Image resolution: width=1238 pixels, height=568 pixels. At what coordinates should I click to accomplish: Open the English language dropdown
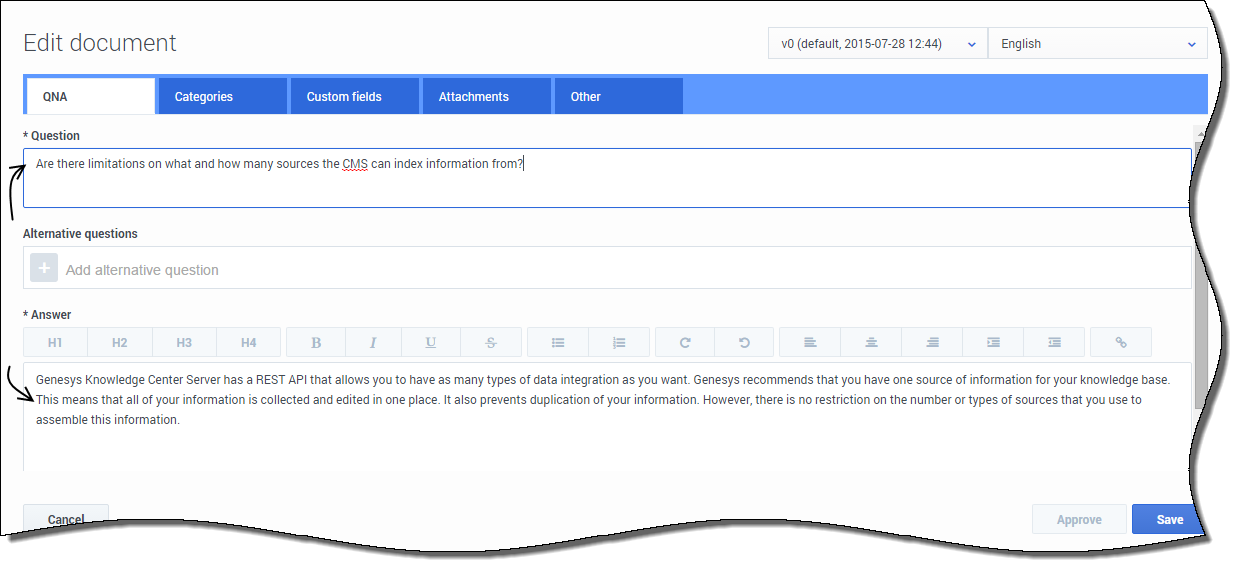(1097, 44)
